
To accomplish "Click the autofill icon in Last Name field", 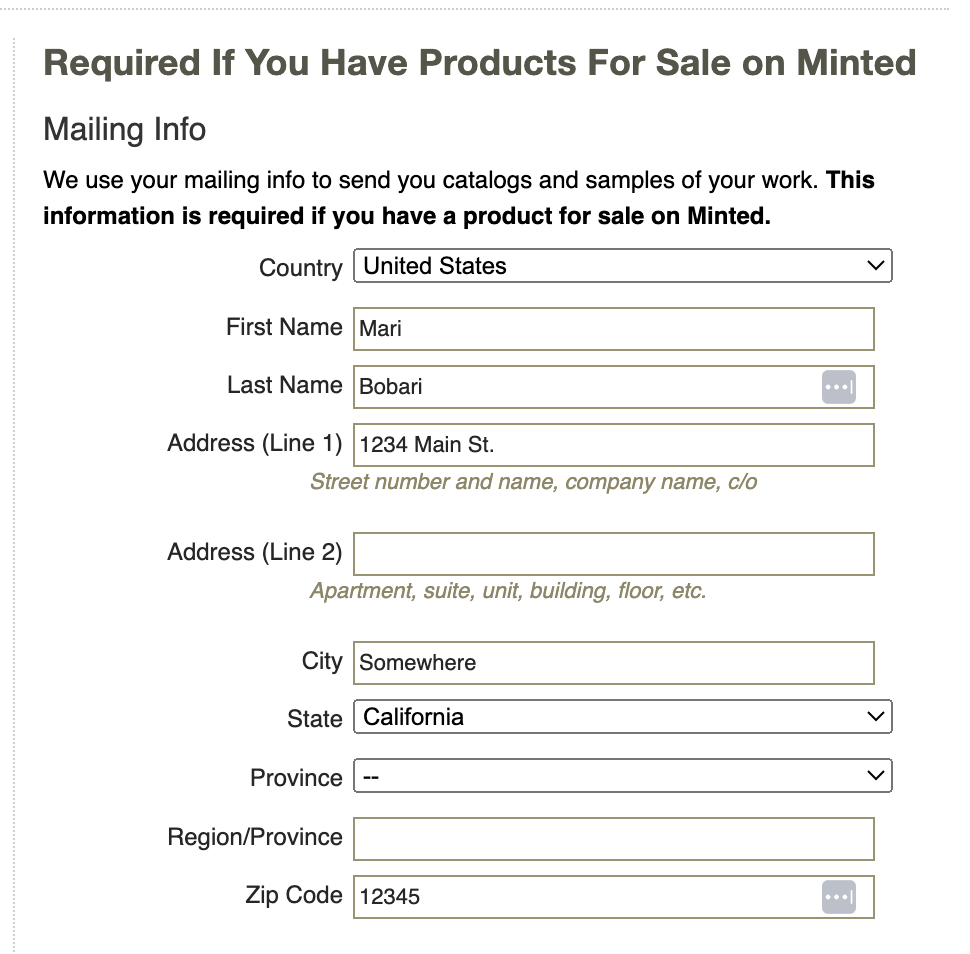I will click(838, 387).
